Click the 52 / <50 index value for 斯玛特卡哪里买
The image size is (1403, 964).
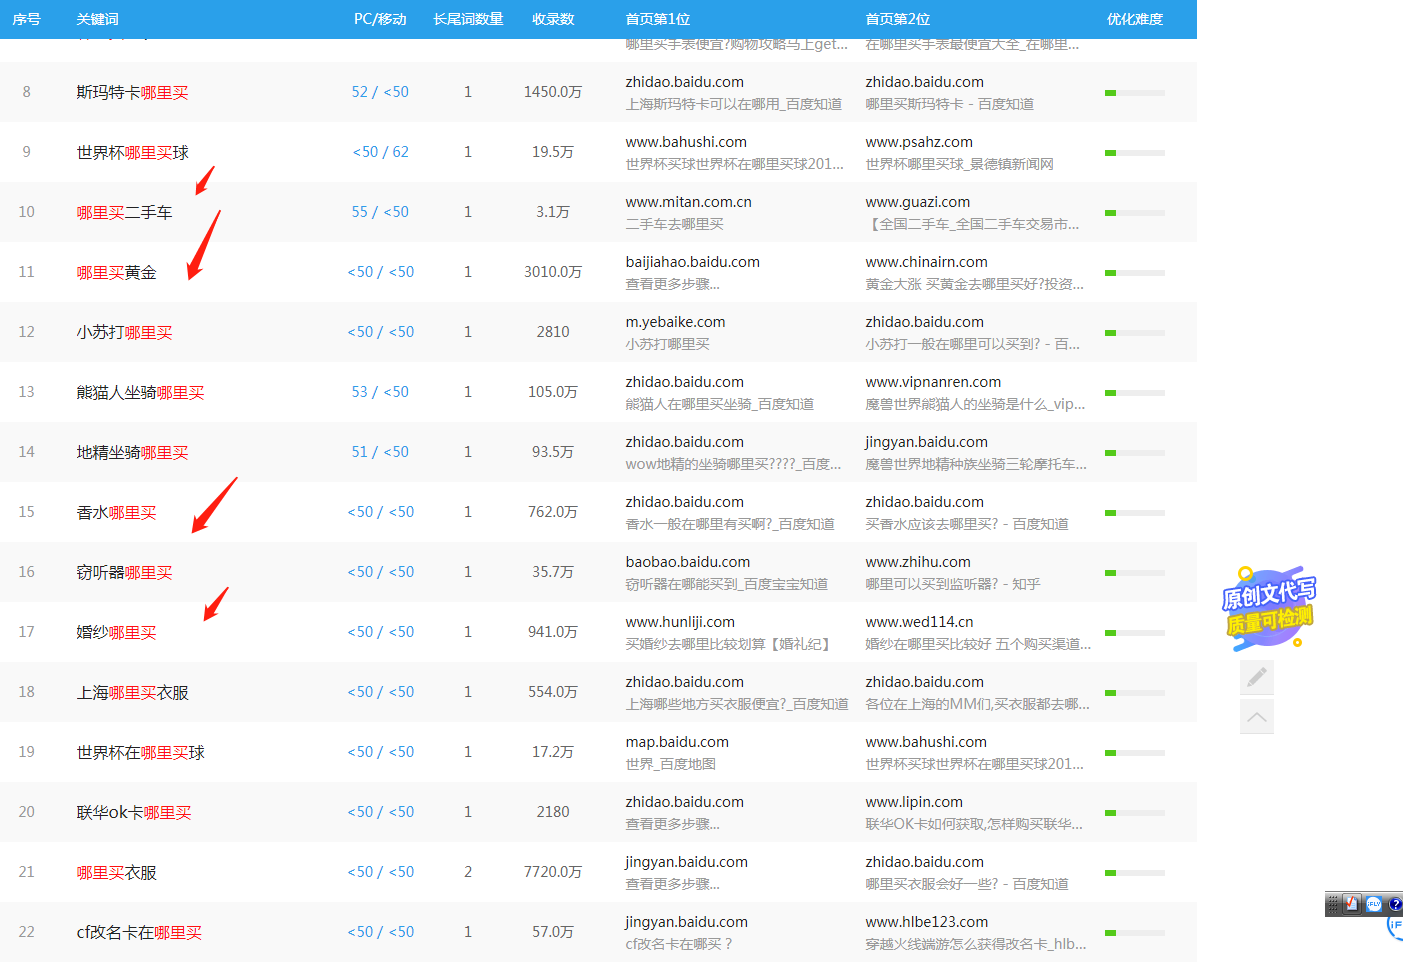point(380,92)
